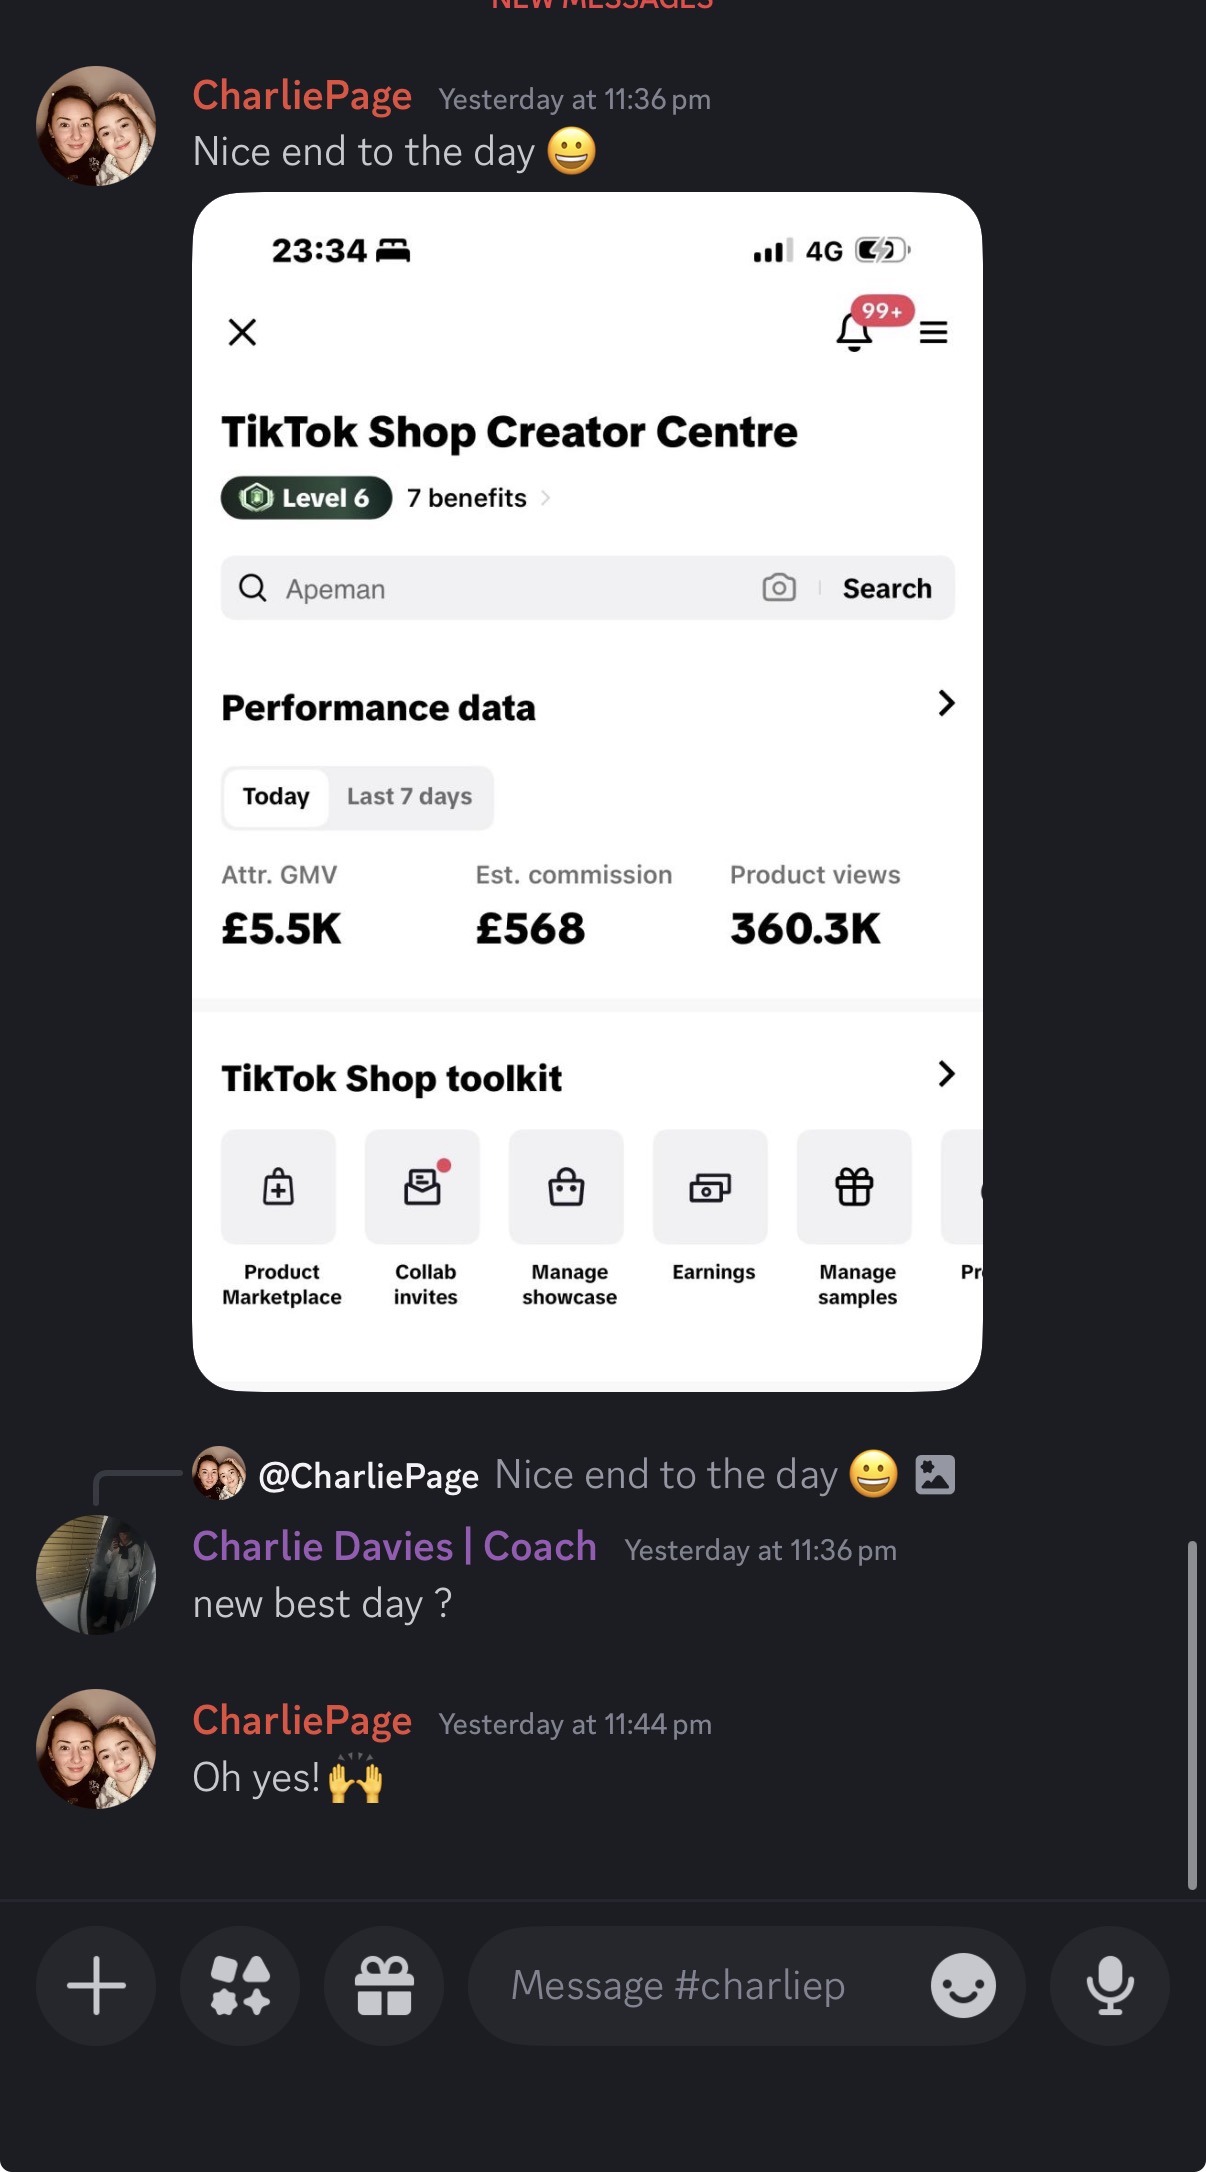The height and width of the screenshot is (2172, 1206).
Task: Open the apps launcher icon
Action: click(x=240, y=1985)
